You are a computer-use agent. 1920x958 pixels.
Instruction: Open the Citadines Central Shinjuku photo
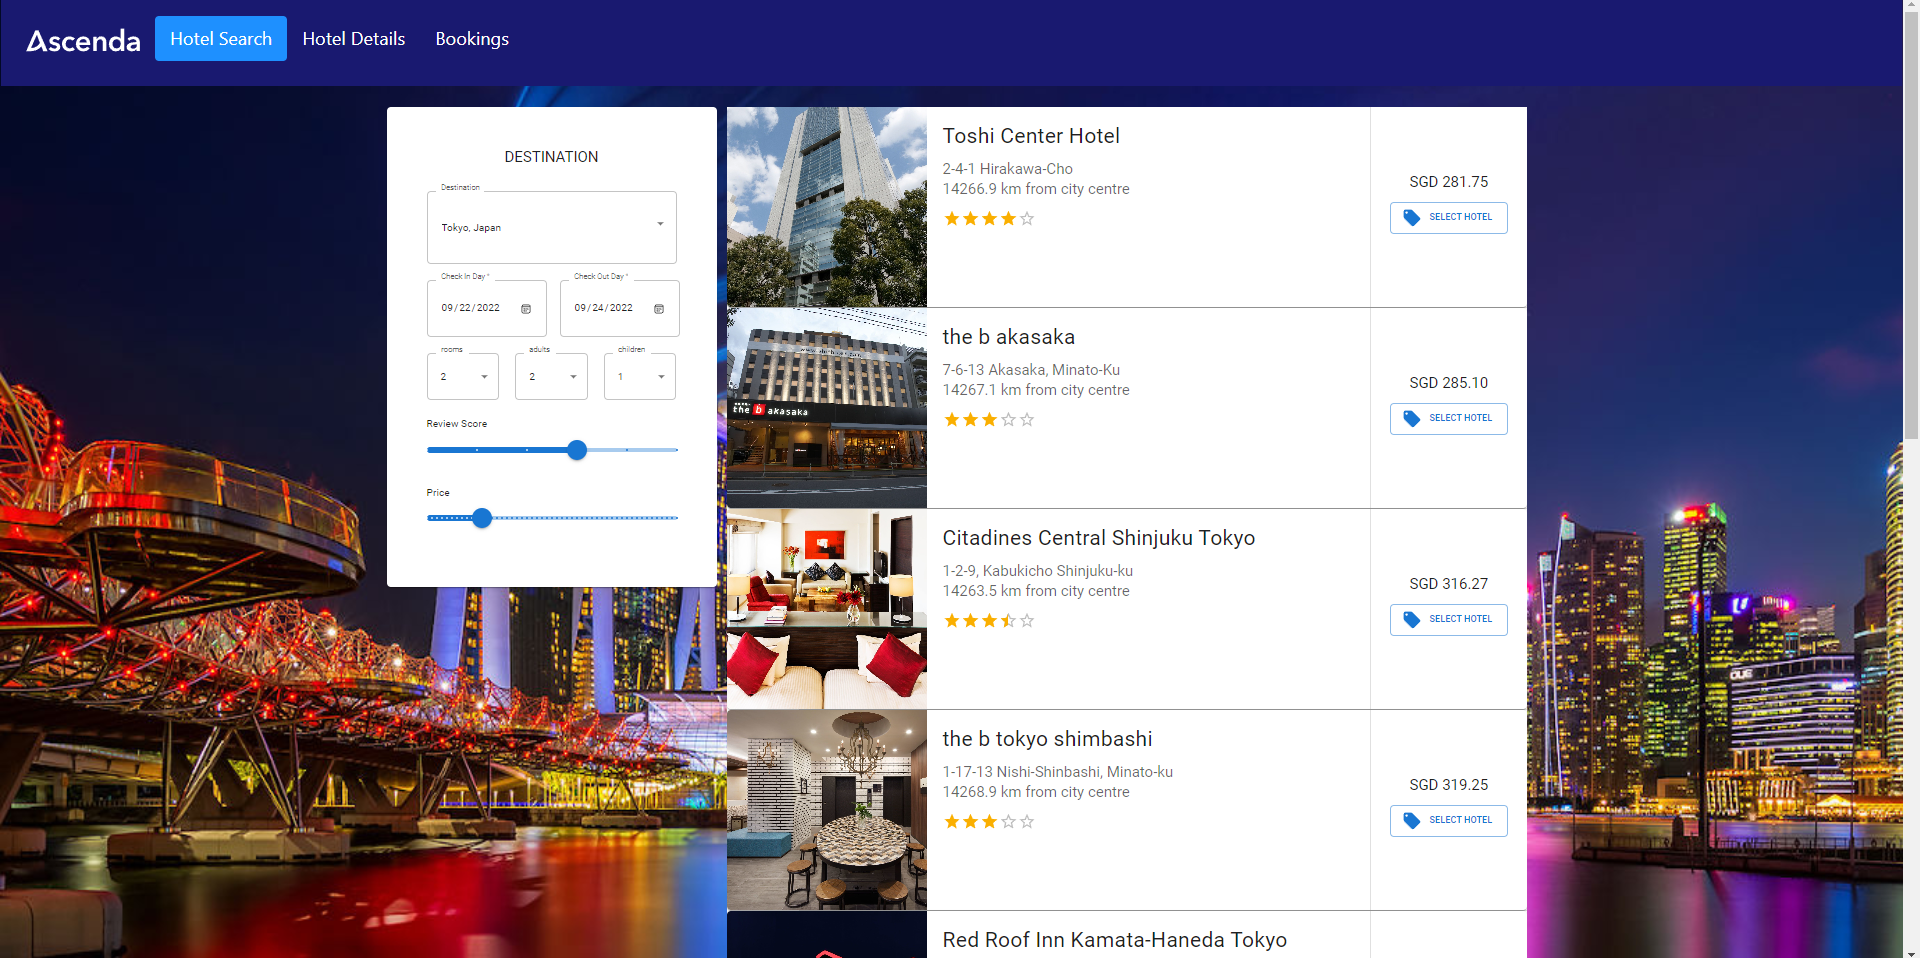click(x=827, y=609)
